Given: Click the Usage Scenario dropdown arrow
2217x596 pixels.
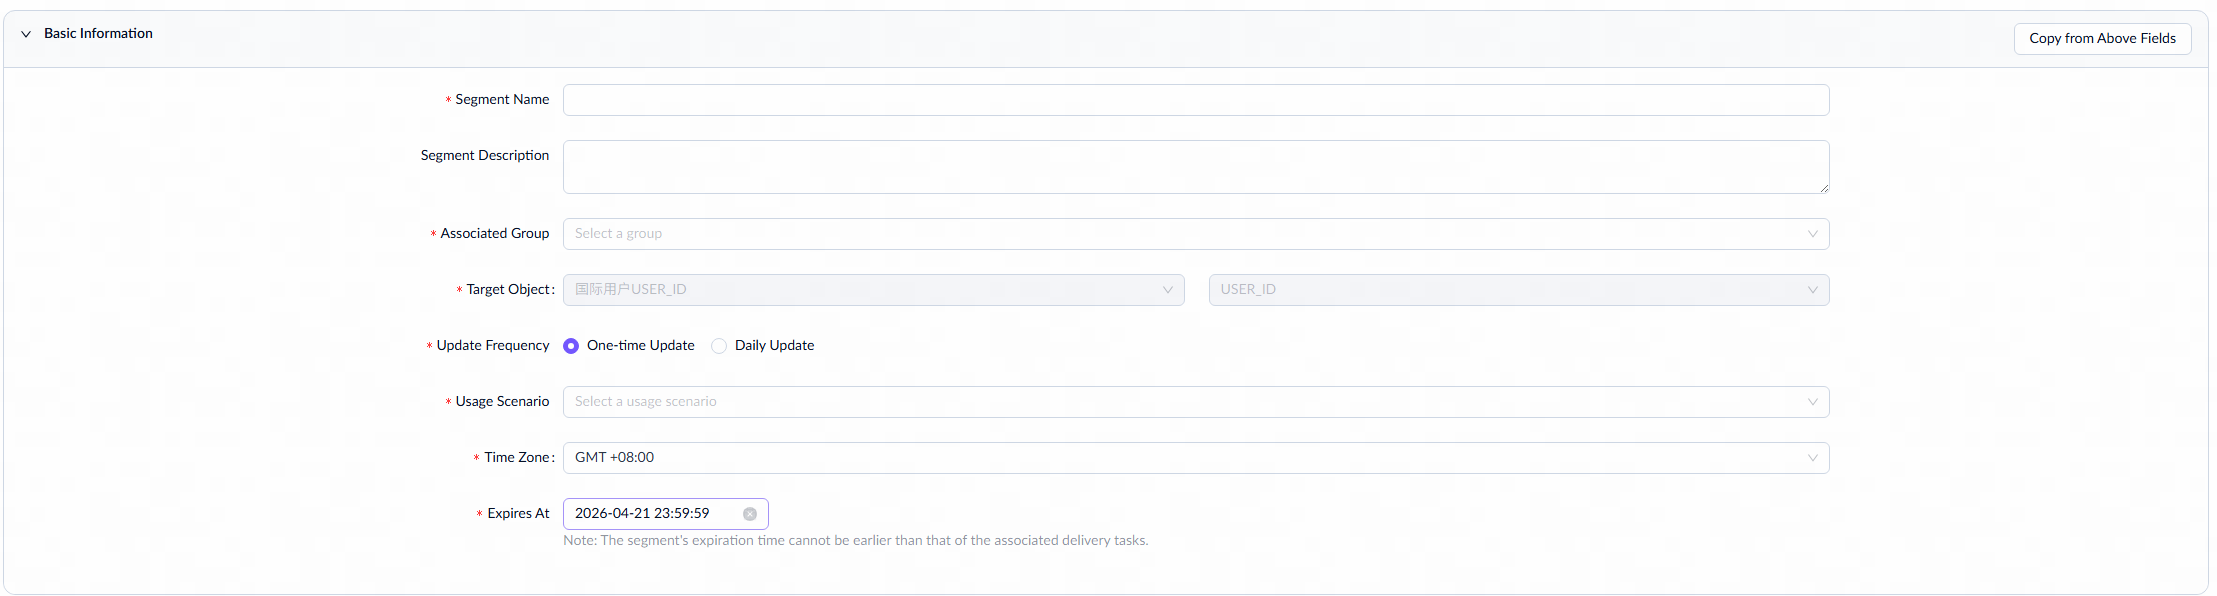Looking at the screenshot, I should coord(1812,402).
